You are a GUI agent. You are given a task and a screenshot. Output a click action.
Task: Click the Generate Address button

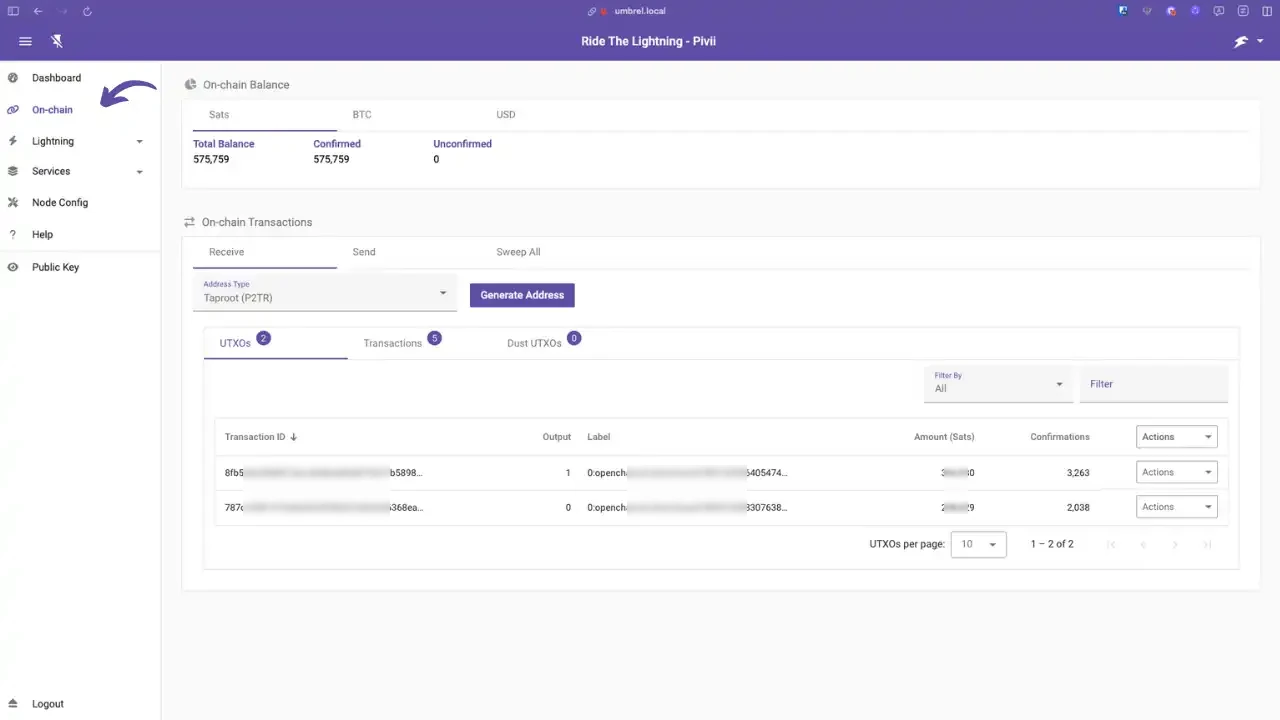(522, 295)
